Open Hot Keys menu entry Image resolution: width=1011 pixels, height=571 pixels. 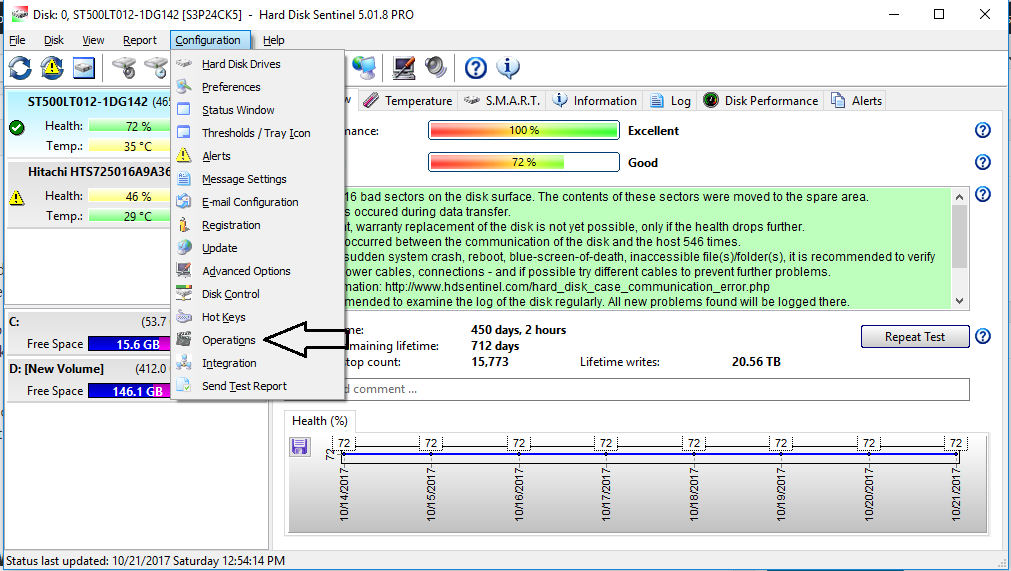pos(258,317)
